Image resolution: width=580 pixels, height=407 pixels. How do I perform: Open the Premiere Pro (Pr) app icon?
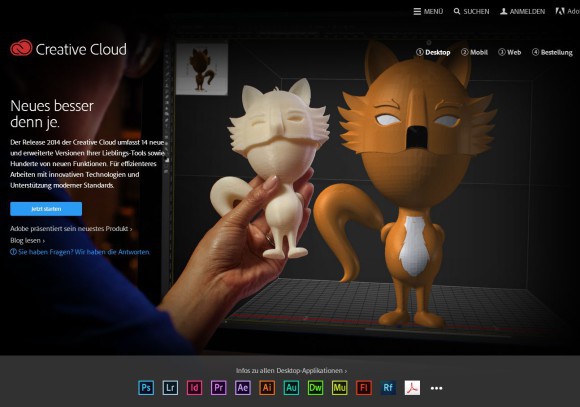click(219, 388)
